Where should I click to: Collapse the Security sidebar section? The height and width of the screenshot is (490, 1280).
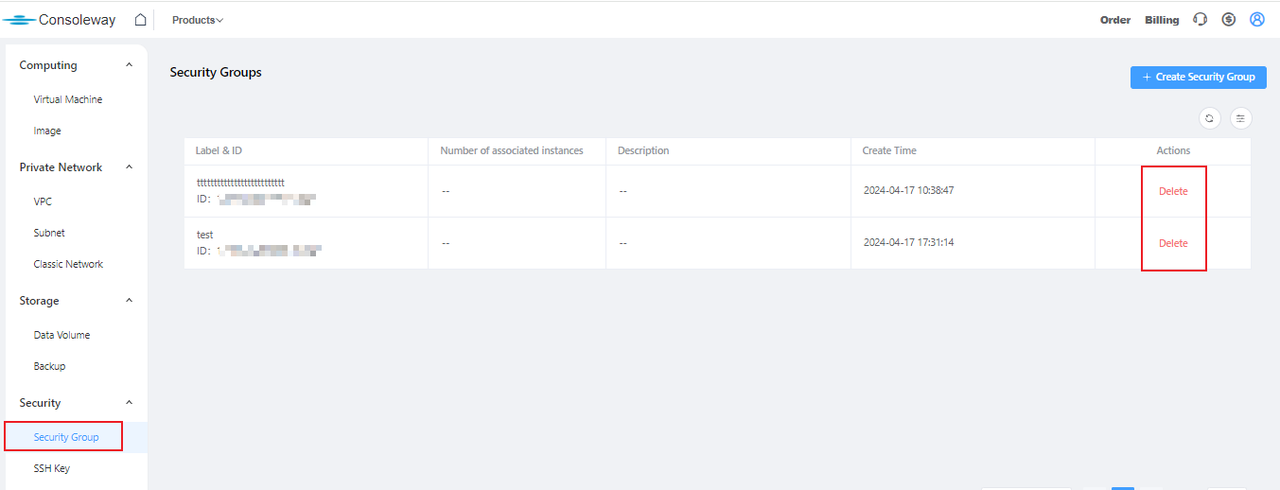tap(129, 403)
